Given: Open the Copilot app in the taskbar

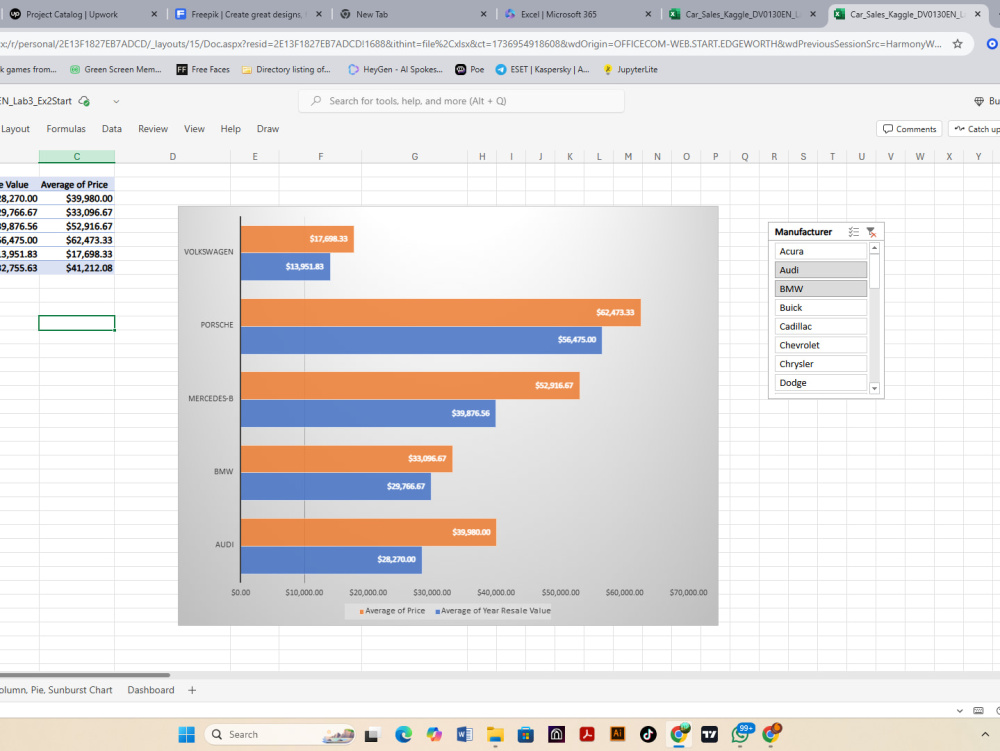Looking at the screenshot, I should (434, 734).
